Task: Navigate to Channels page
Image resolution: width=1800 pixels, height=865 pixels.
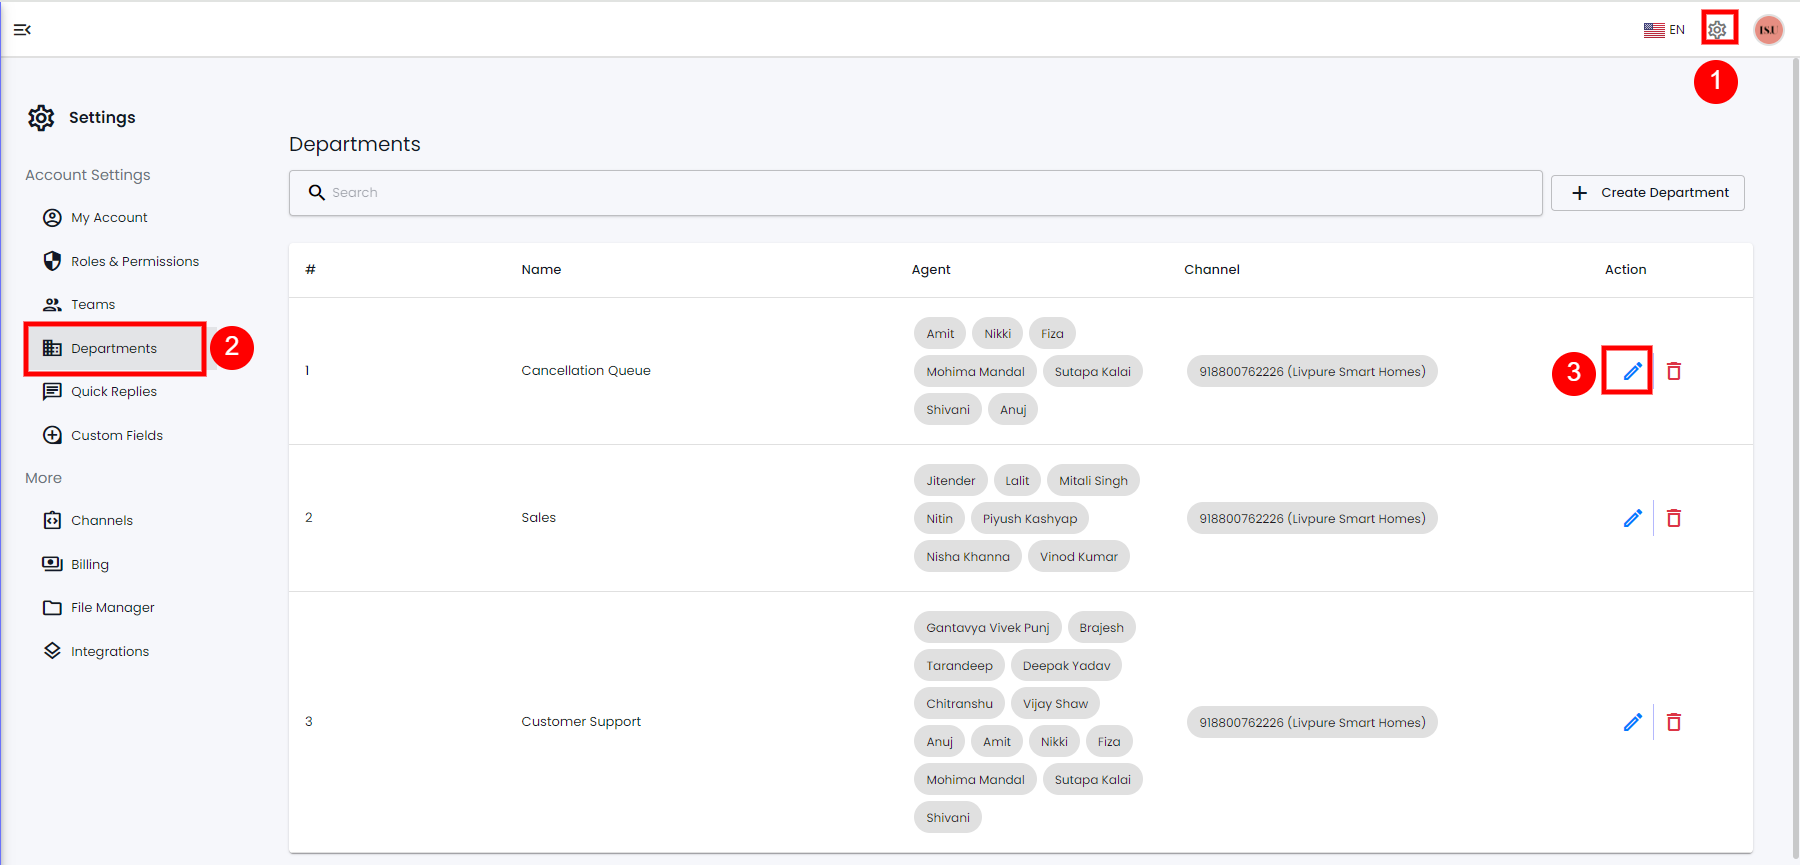Action: [x=101, y=521]
